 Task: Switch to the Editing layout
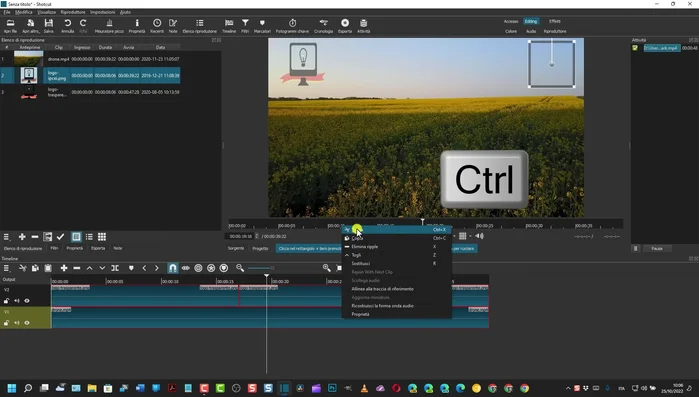pyautogui.click(x=530, y=21)
